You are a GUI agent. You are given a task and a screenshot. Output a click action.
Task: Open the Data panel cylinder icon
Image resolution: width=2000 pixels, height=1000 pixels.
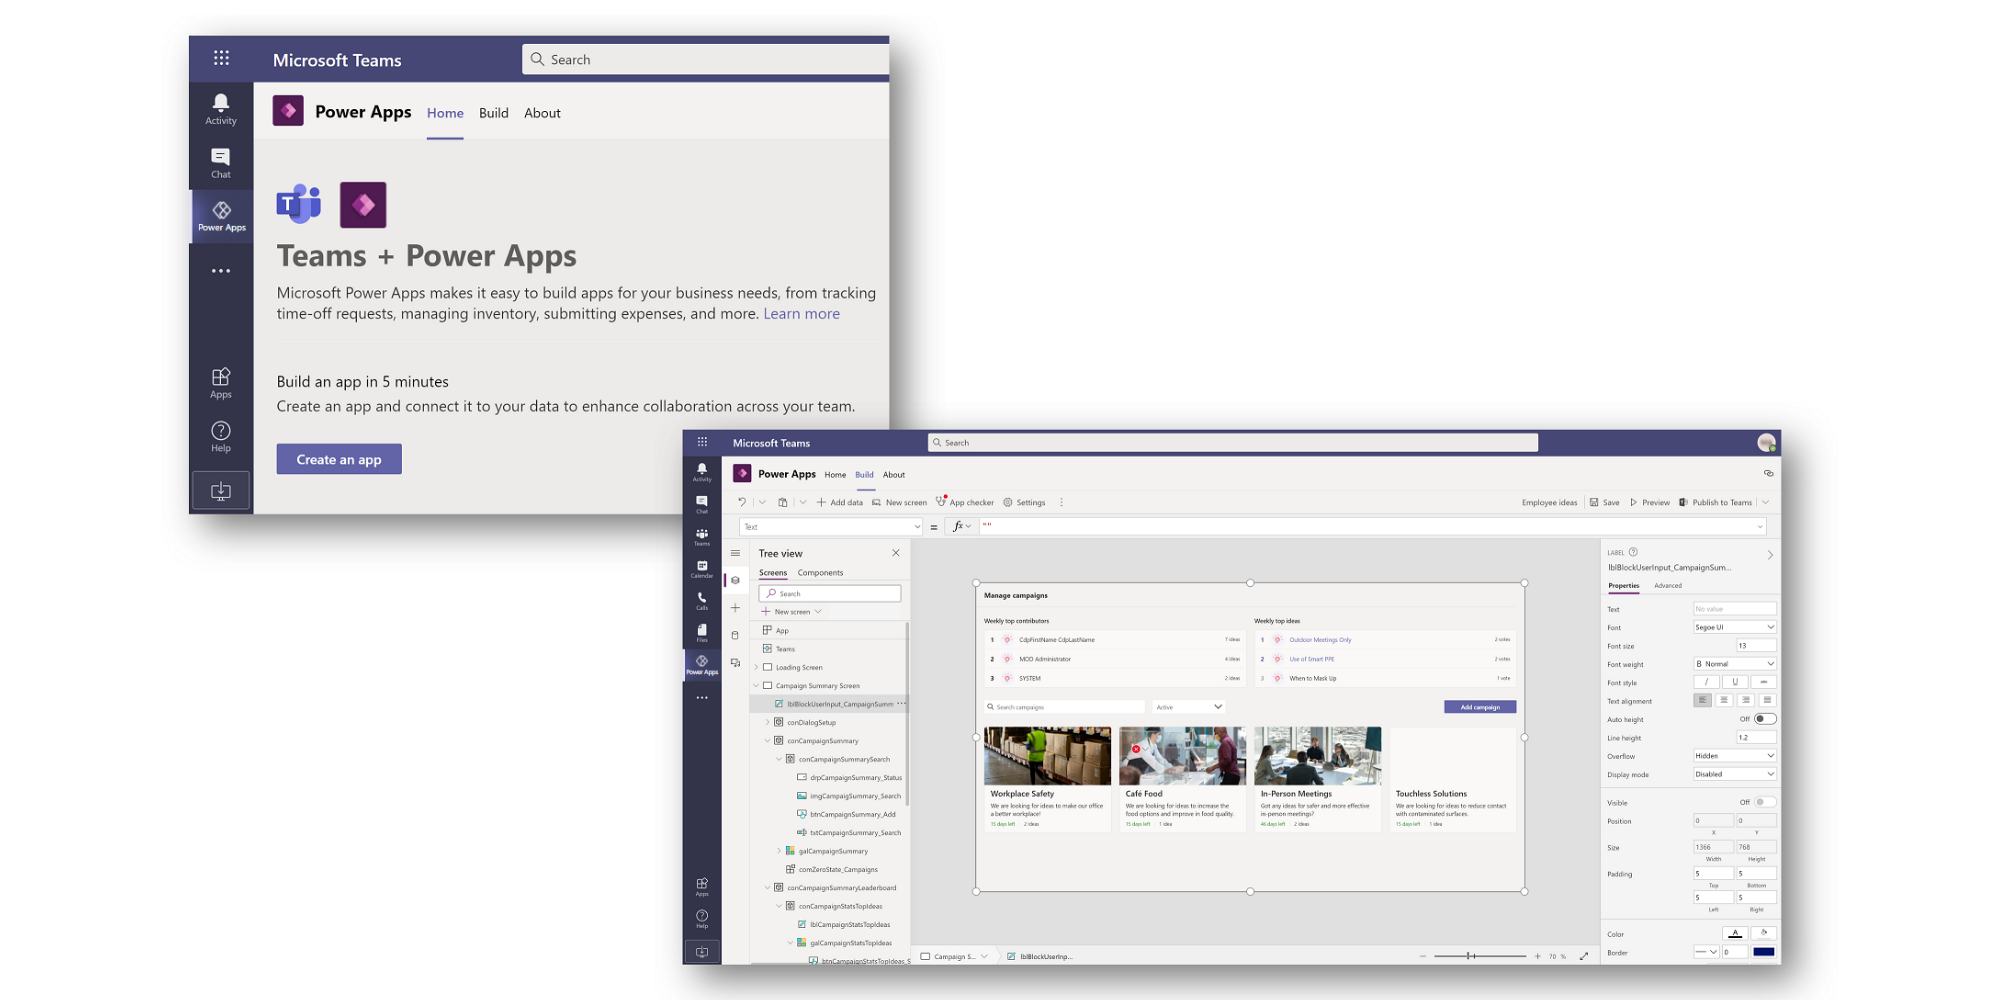(x=735, y=635)
